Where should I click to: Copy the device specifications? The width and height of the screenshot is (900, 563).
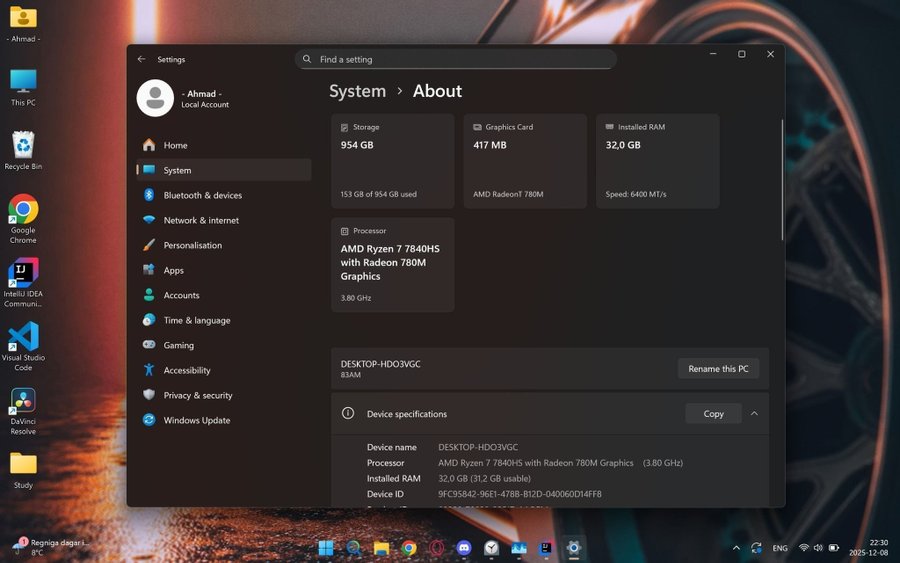[x=713, y=413]
